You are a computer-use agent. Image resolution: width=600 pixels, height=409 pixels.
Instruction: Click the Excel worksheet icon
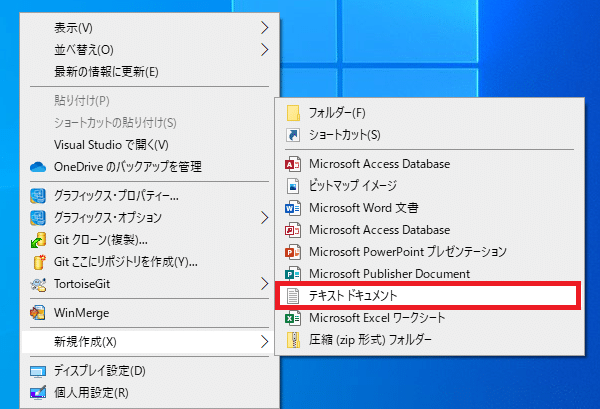click(x=293, y=318)
